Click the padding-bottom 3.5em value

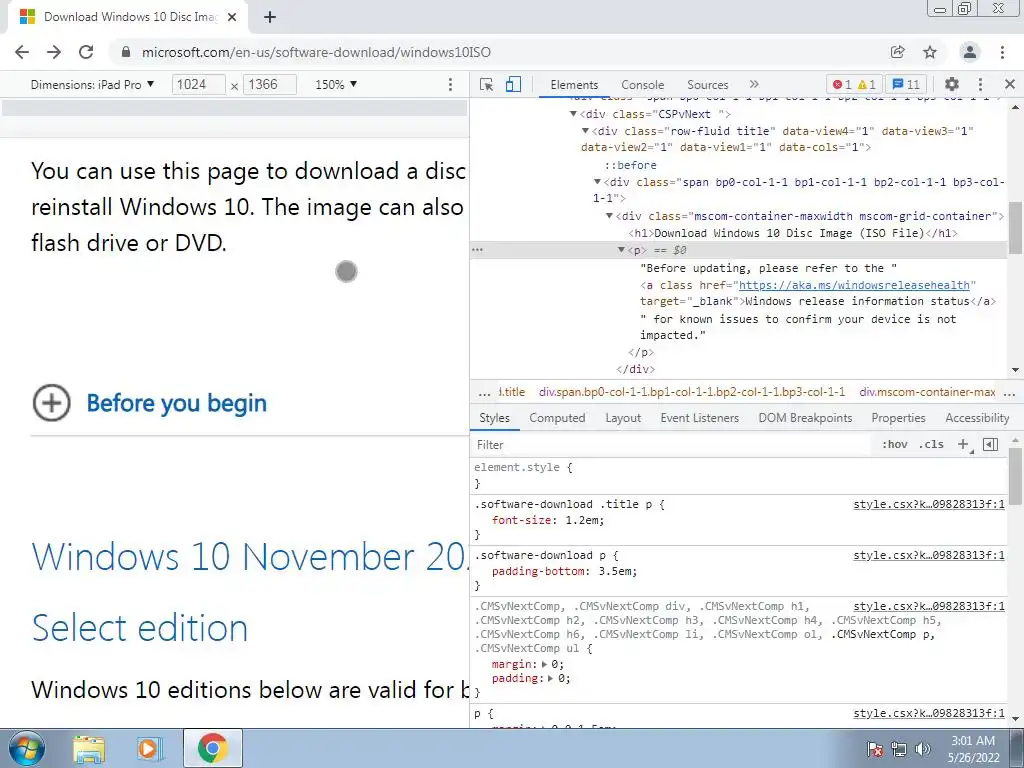point(614,571)
